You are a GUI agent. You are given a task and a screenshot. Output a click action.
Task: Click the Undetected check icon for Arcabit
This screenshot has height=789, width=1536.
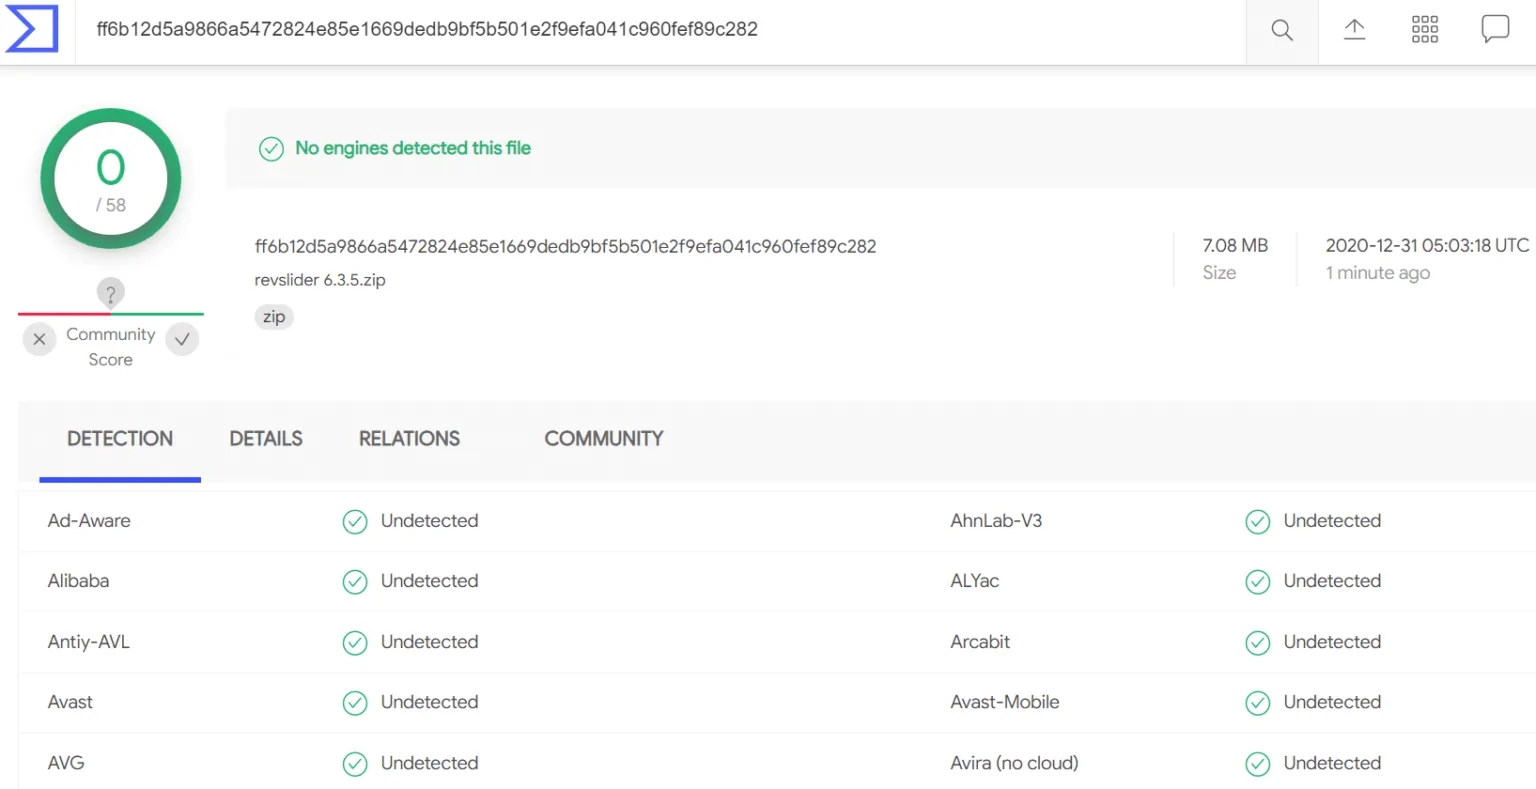click(1258, 643)
